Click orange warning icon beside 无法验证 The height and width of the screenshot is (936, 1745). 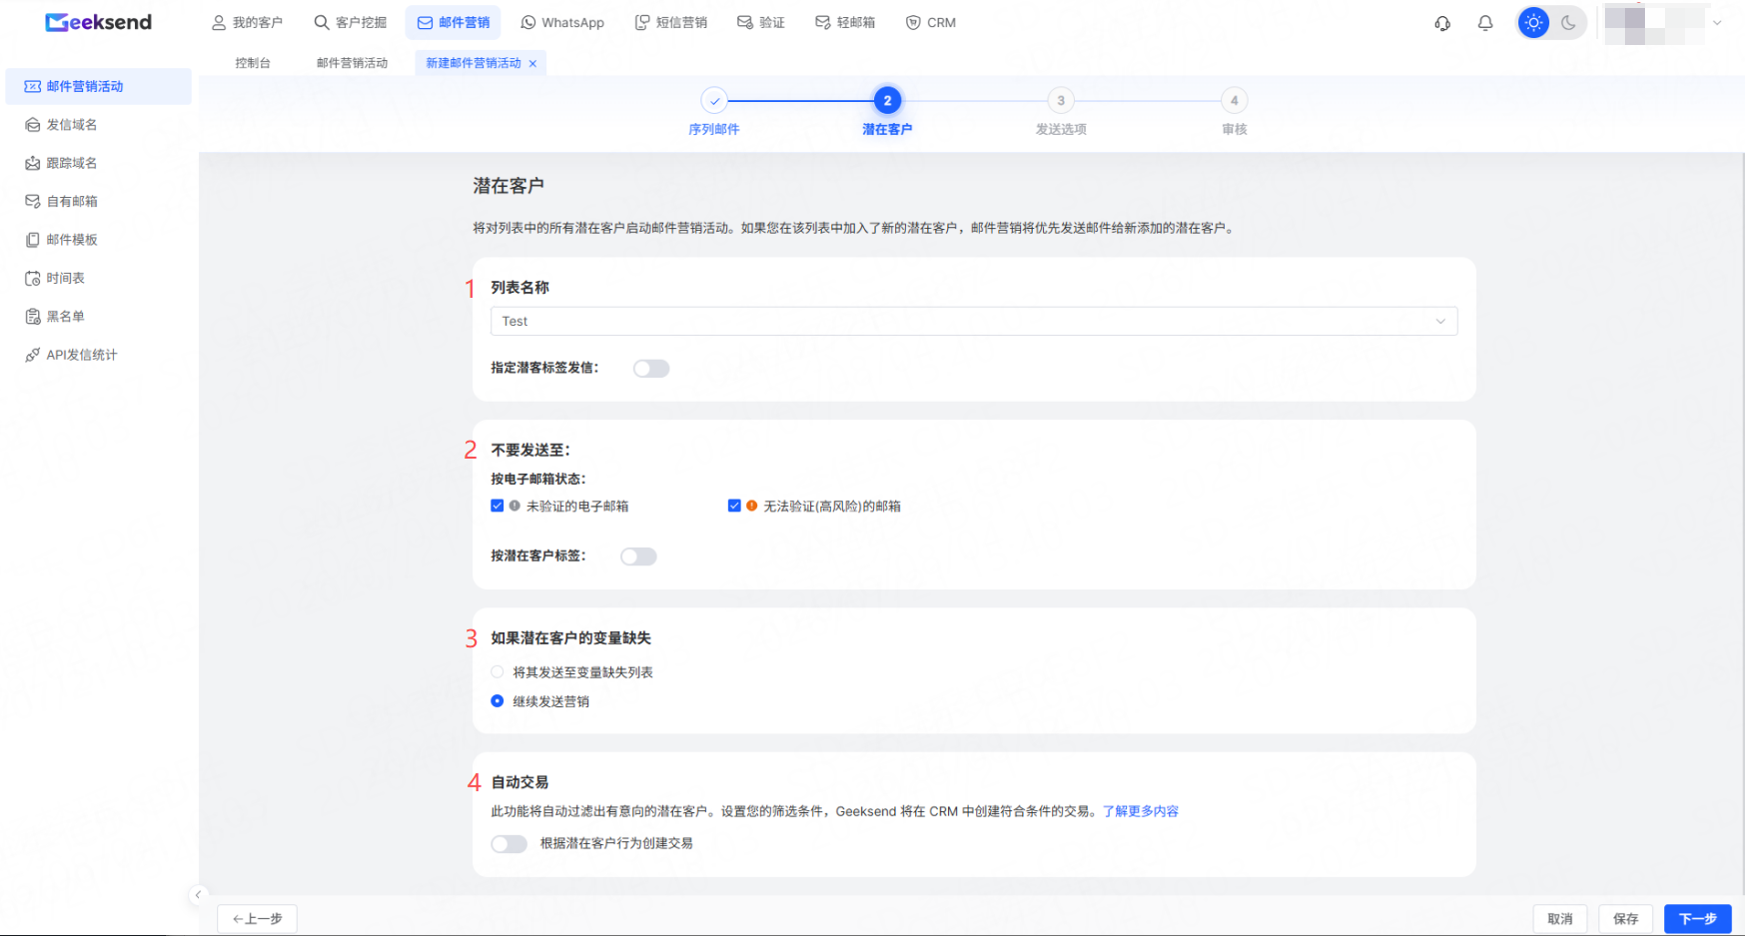pos(752,506)
